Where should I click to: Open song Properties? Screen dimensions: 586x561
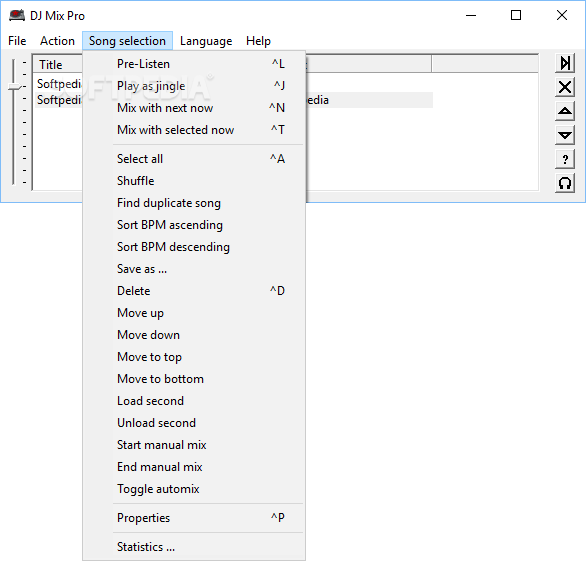194,518
